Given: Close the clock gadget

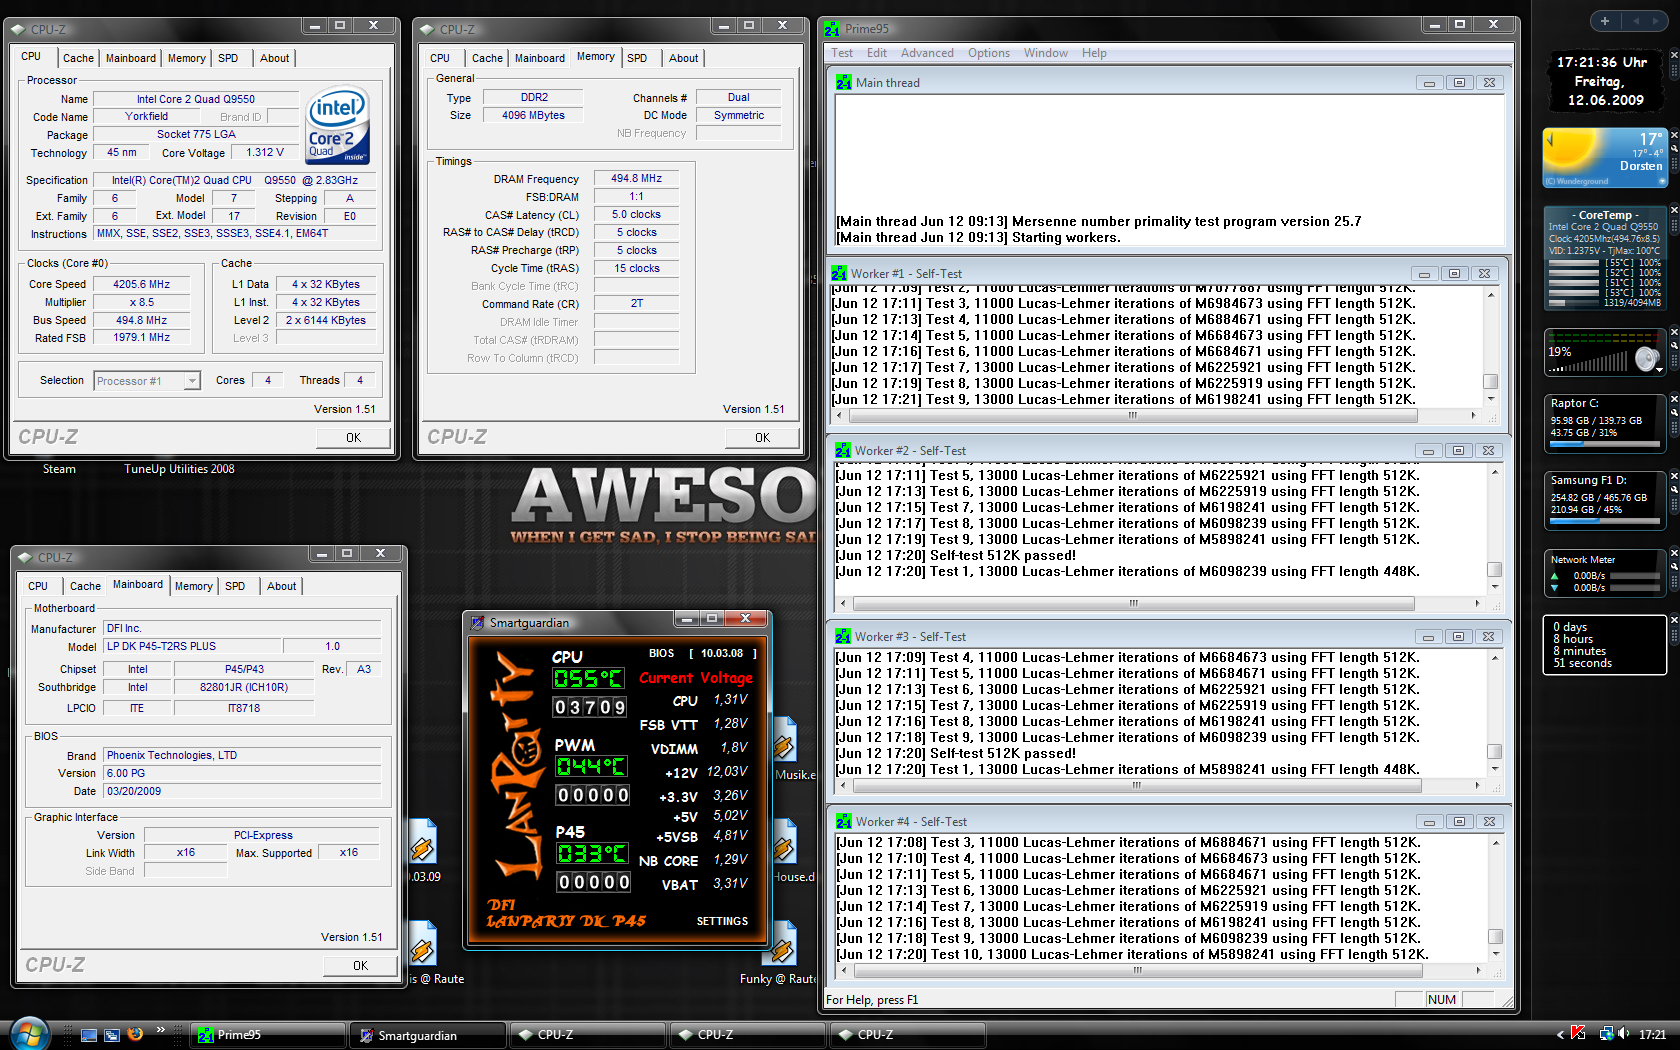Looking at the screenshot, I should [x=1674, y=54].
